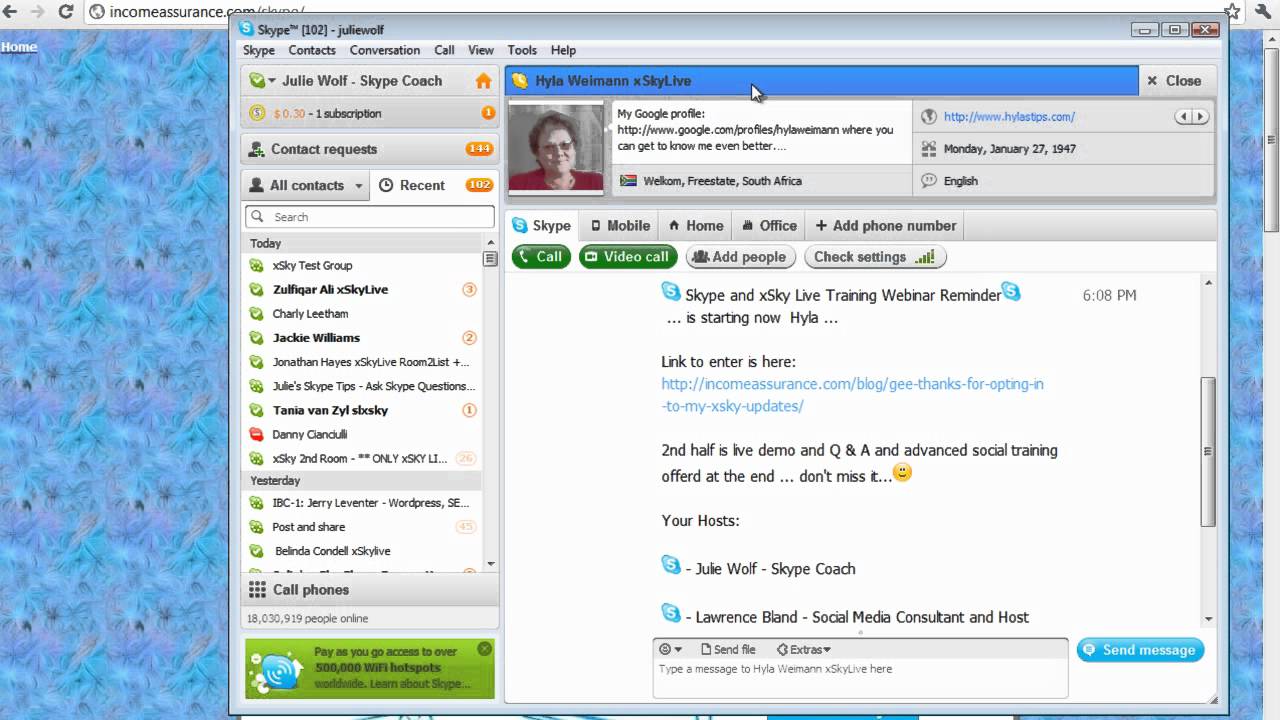Open Check settings for call quality
The height and width of the screenshot is (720, 1280).
tap(875, 257)
